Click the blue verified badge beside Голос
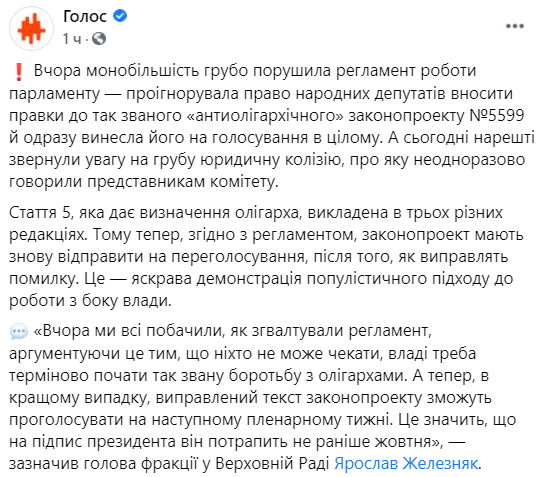543x477 pixels. 120,16
